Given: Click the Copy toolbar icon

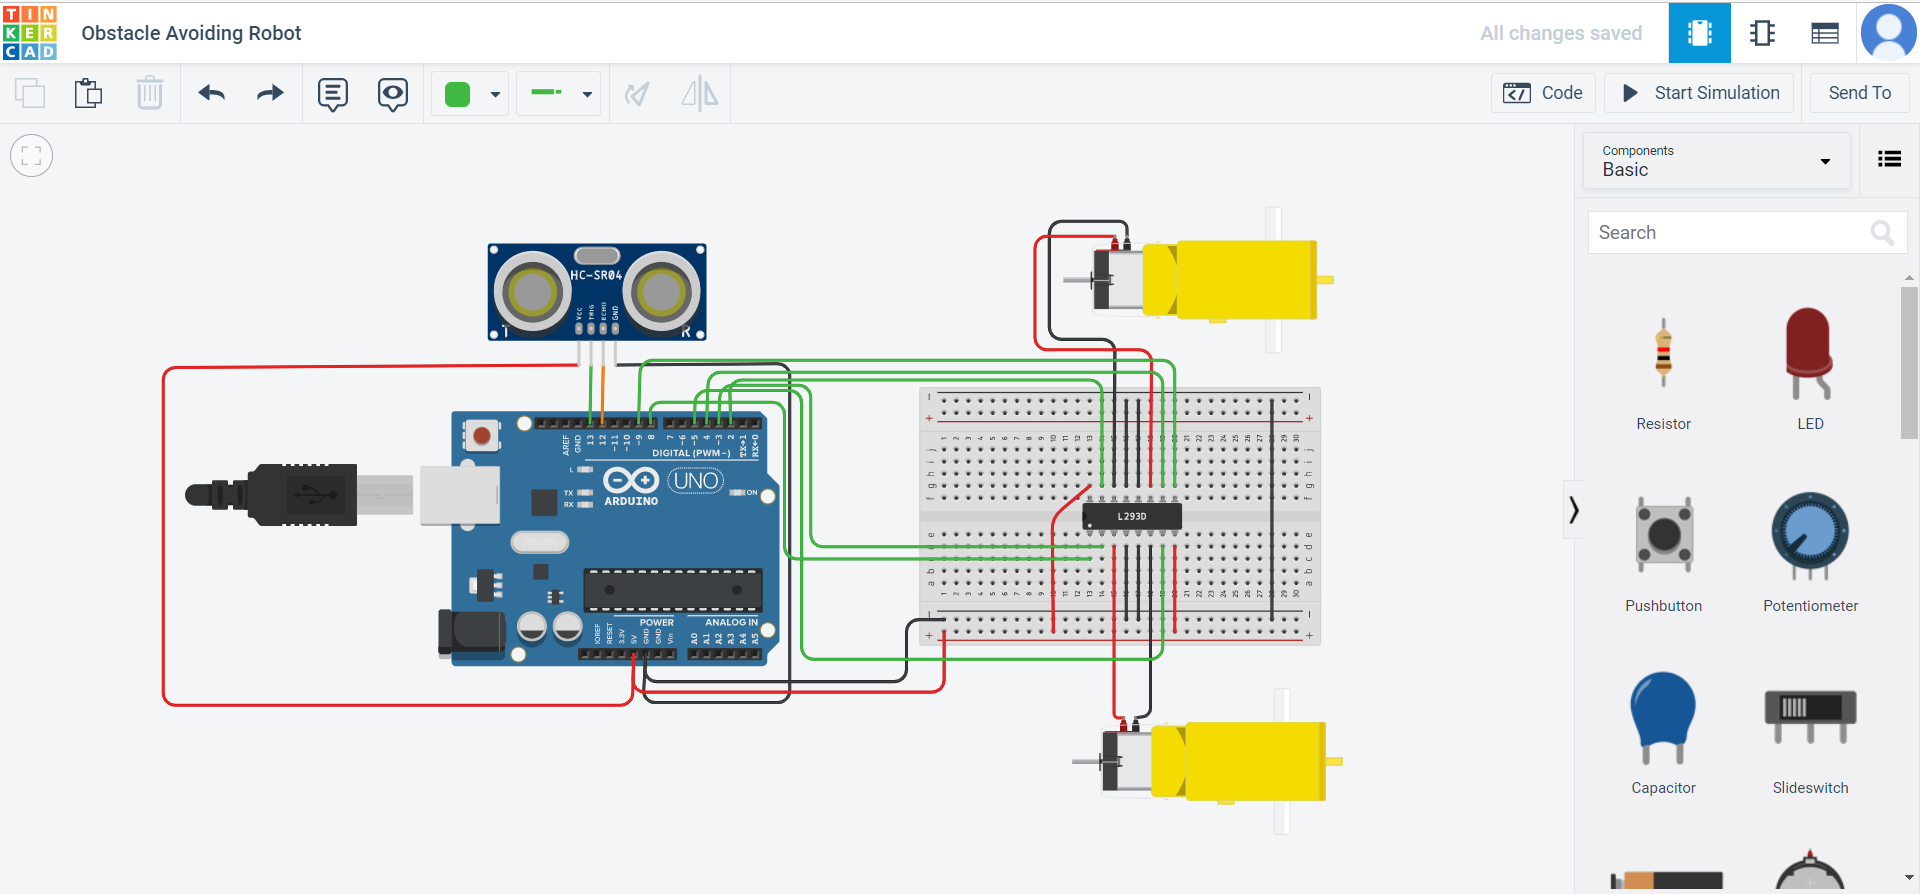Looking at the screenshot, I should 30,93.
